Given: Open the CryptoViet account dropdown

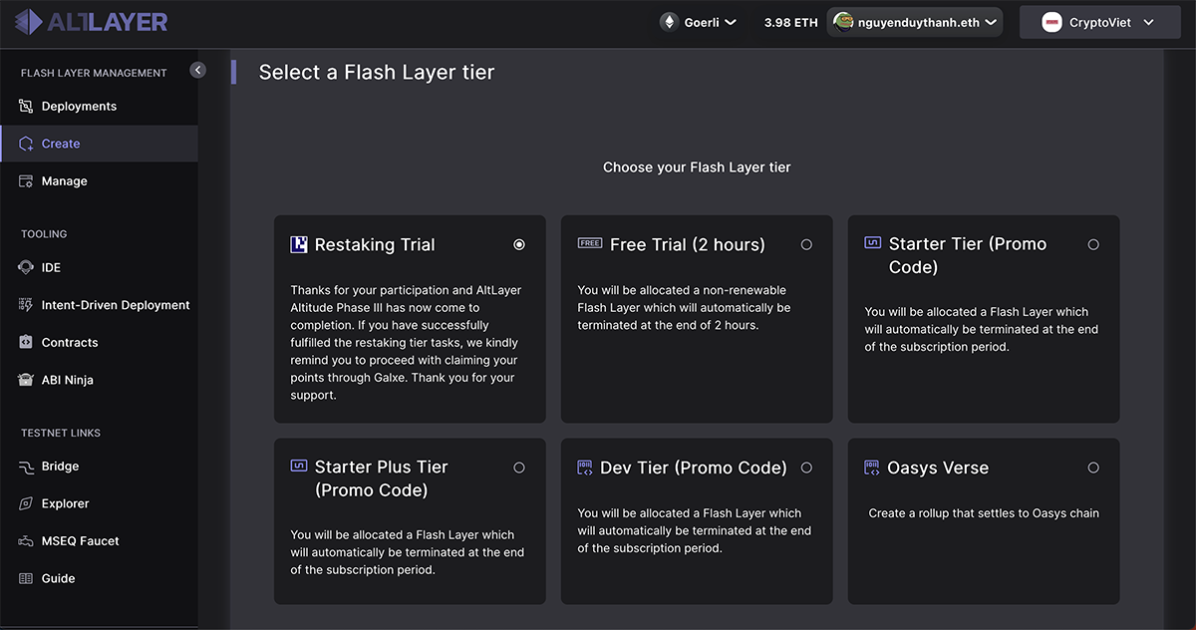Looking at the screenshot, I should 1099,20.
